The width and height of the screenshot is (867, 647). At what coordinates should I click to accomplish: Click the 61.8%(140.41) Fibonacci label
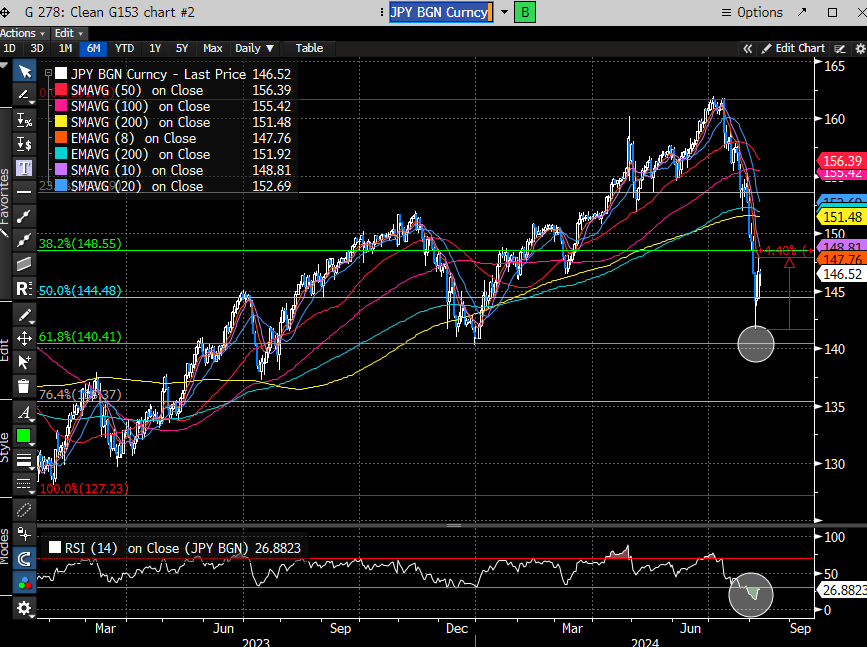pos(80,336)
